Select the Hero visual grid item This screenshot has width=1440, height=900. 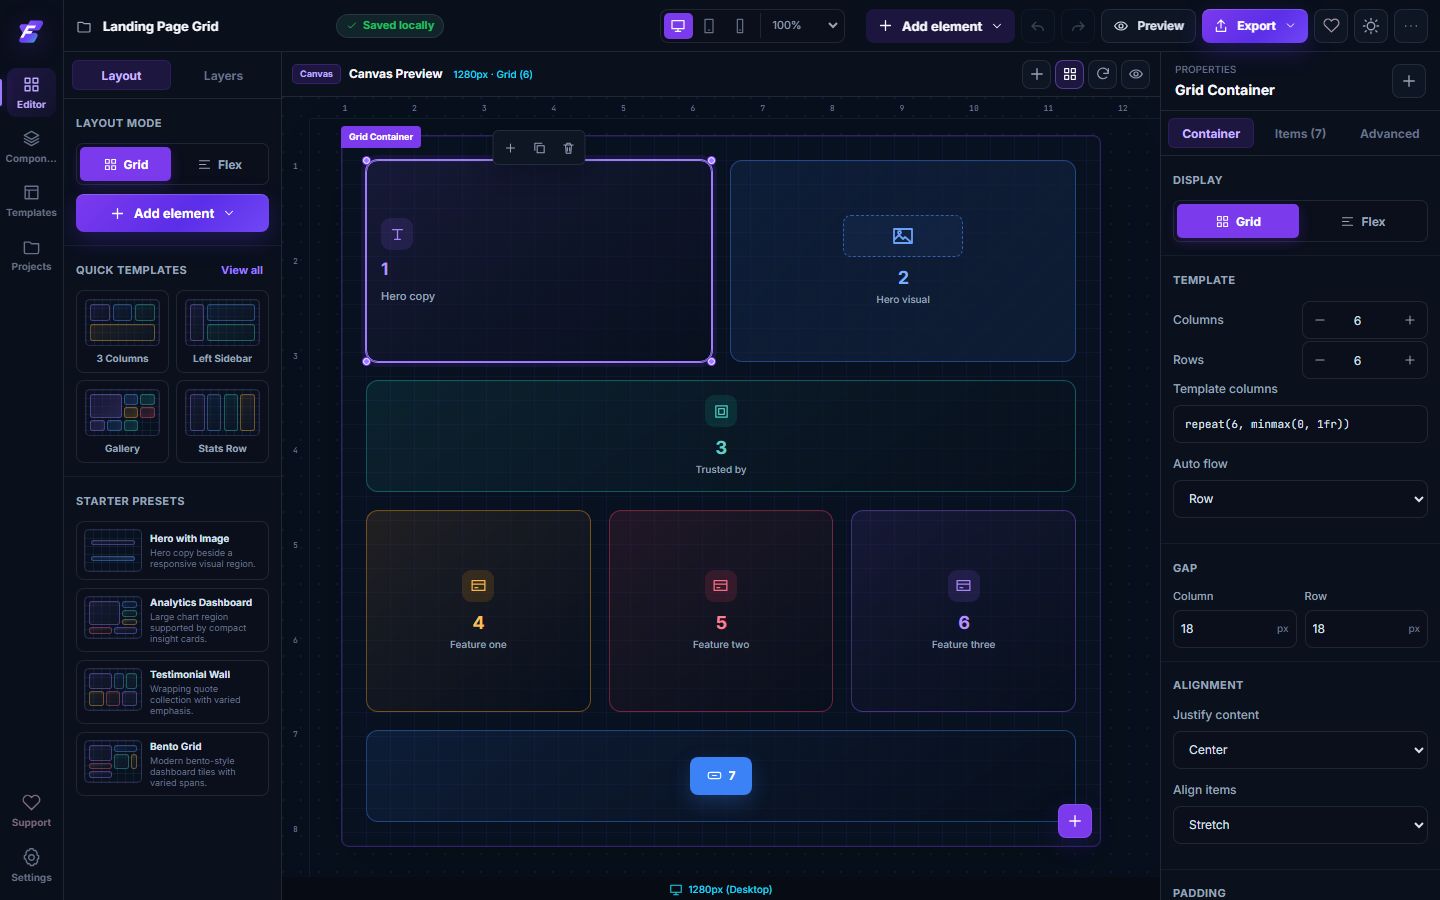coord(903,261)
